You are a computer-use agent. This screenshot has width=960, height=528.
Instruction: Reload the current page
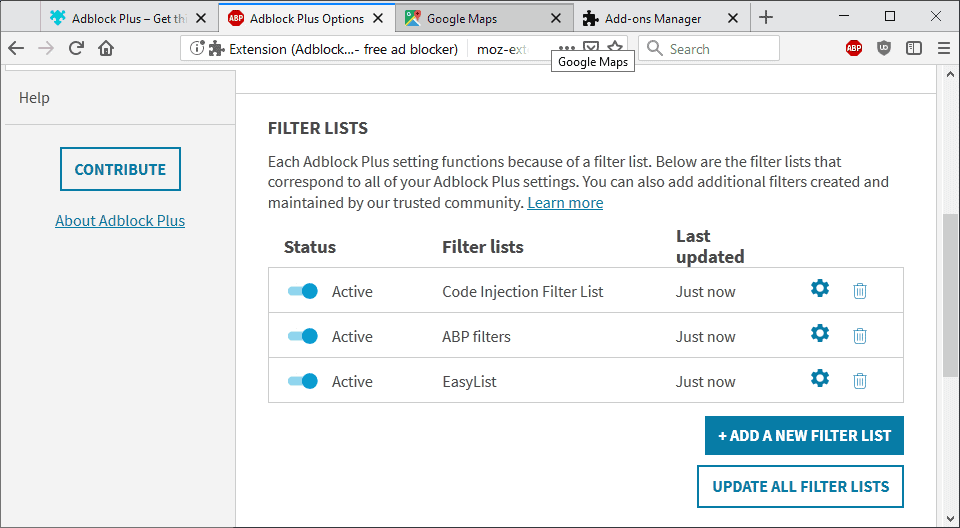coord(76,48)
